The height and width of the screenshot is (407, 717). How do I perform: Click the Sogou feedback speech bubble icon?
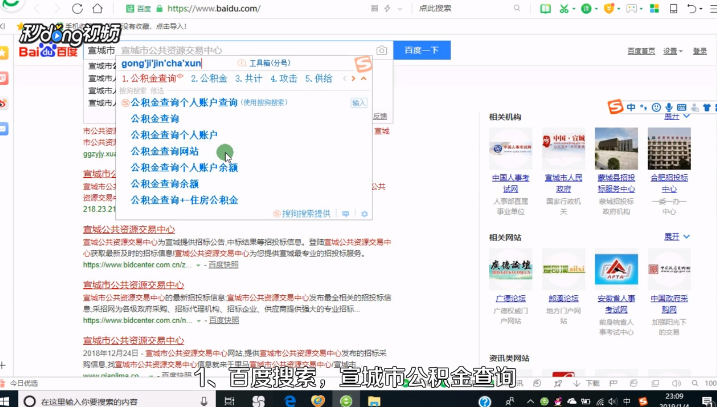pos(346,214)
